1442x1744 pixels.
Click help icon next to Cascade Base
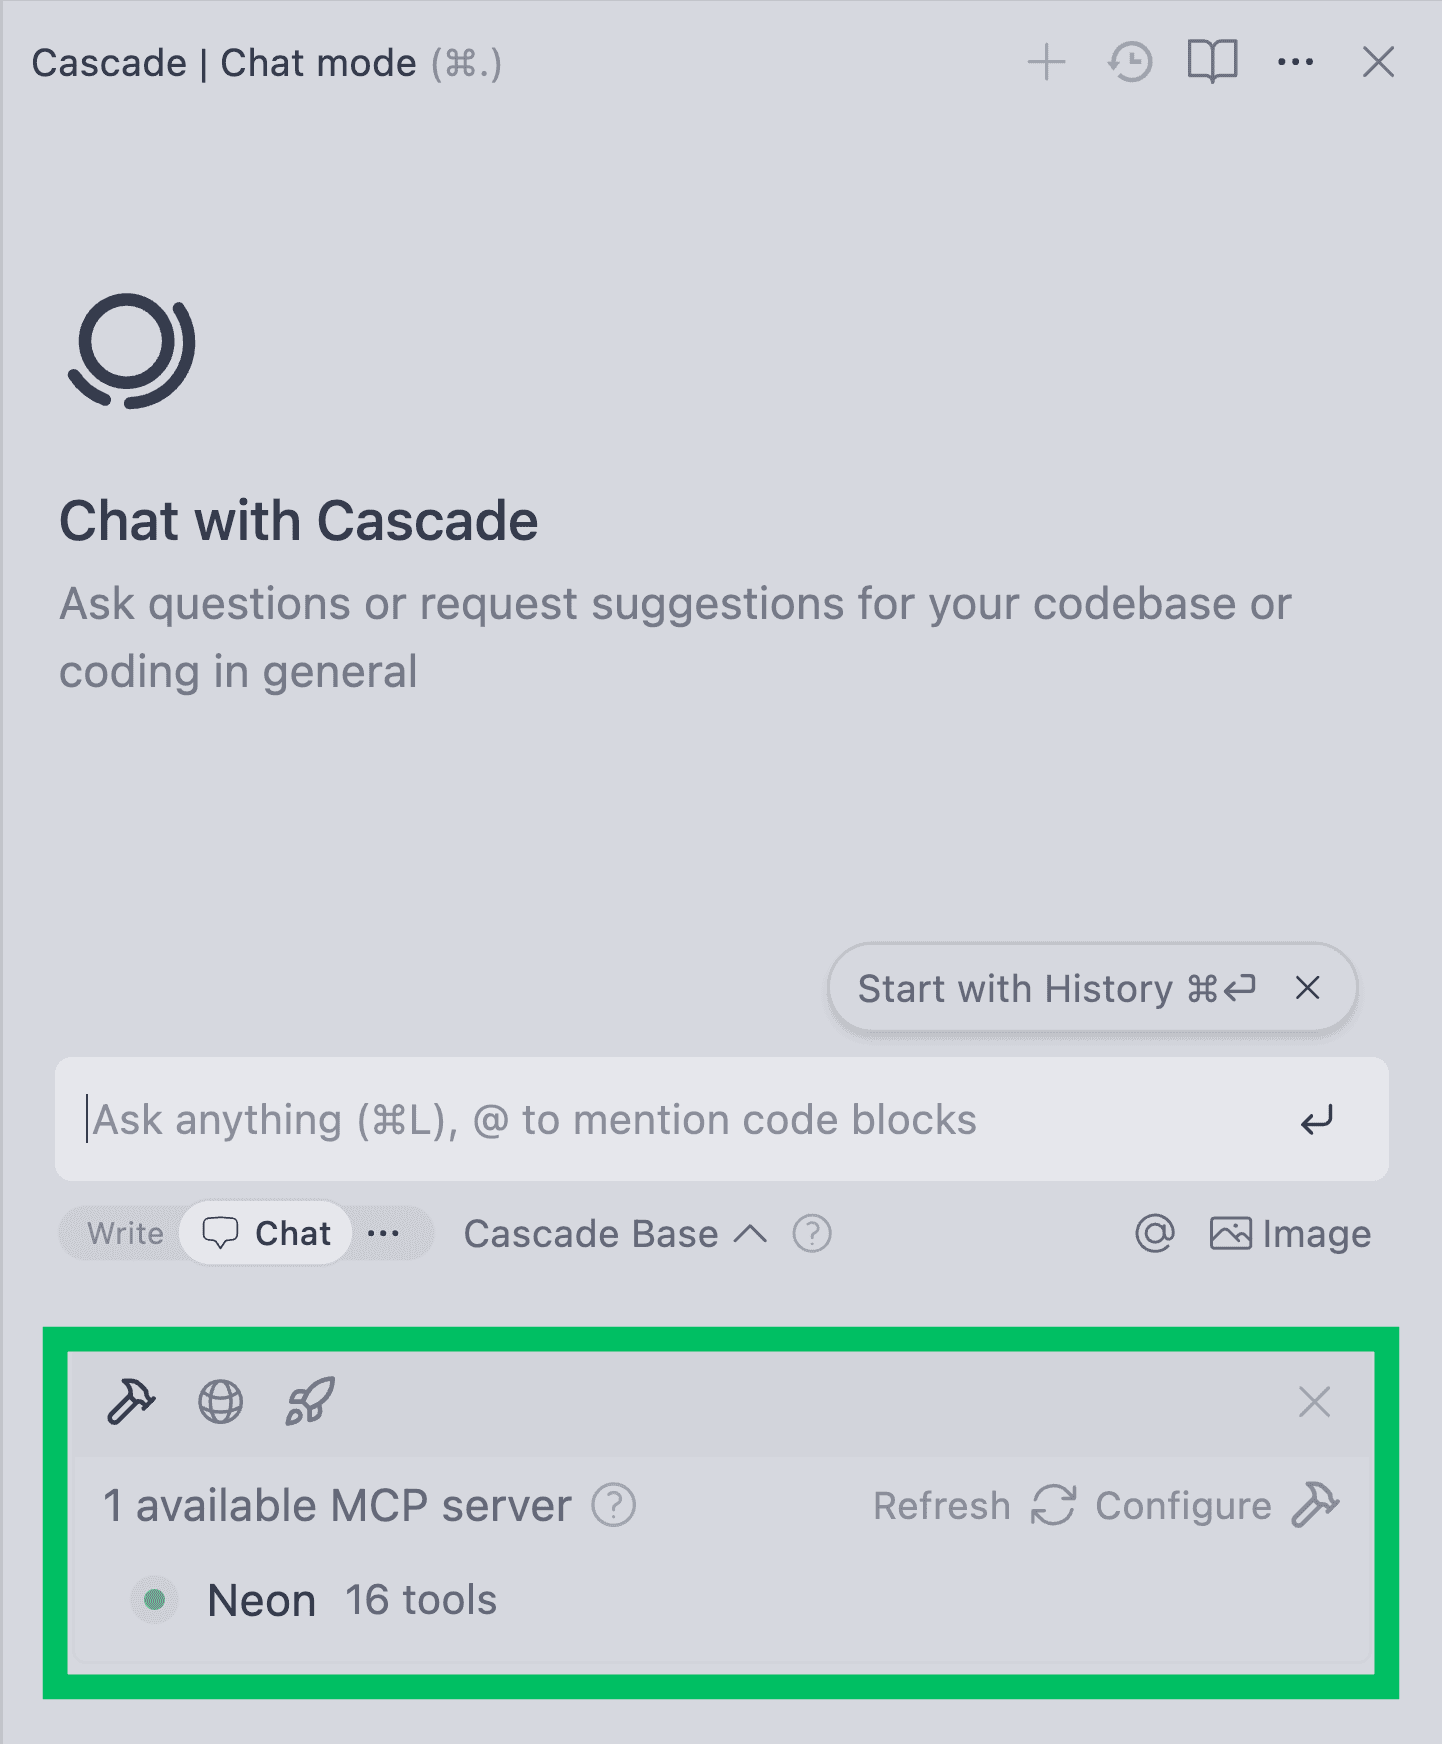pos(812,1234)
